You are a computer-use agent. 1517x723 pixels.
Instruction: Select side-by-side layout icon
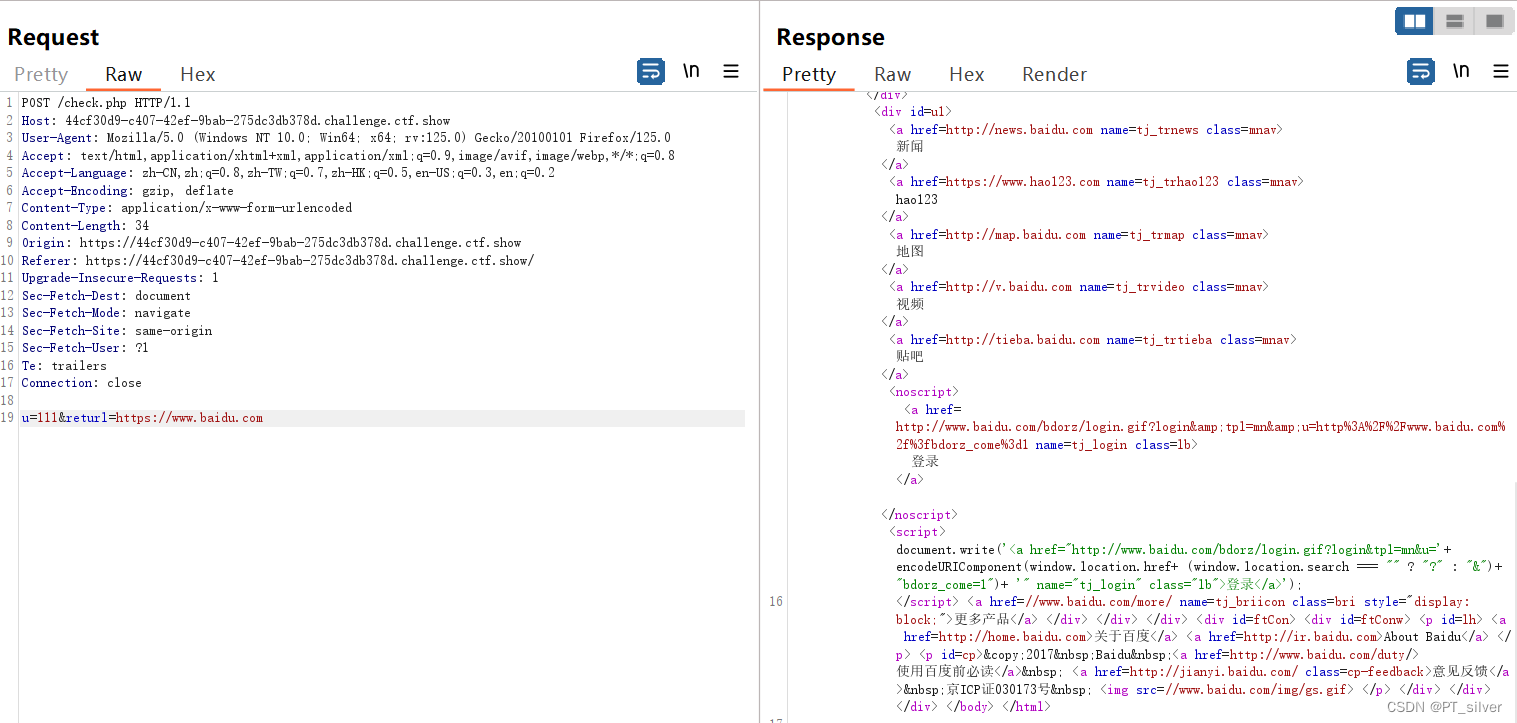(x=1414, y=21)
